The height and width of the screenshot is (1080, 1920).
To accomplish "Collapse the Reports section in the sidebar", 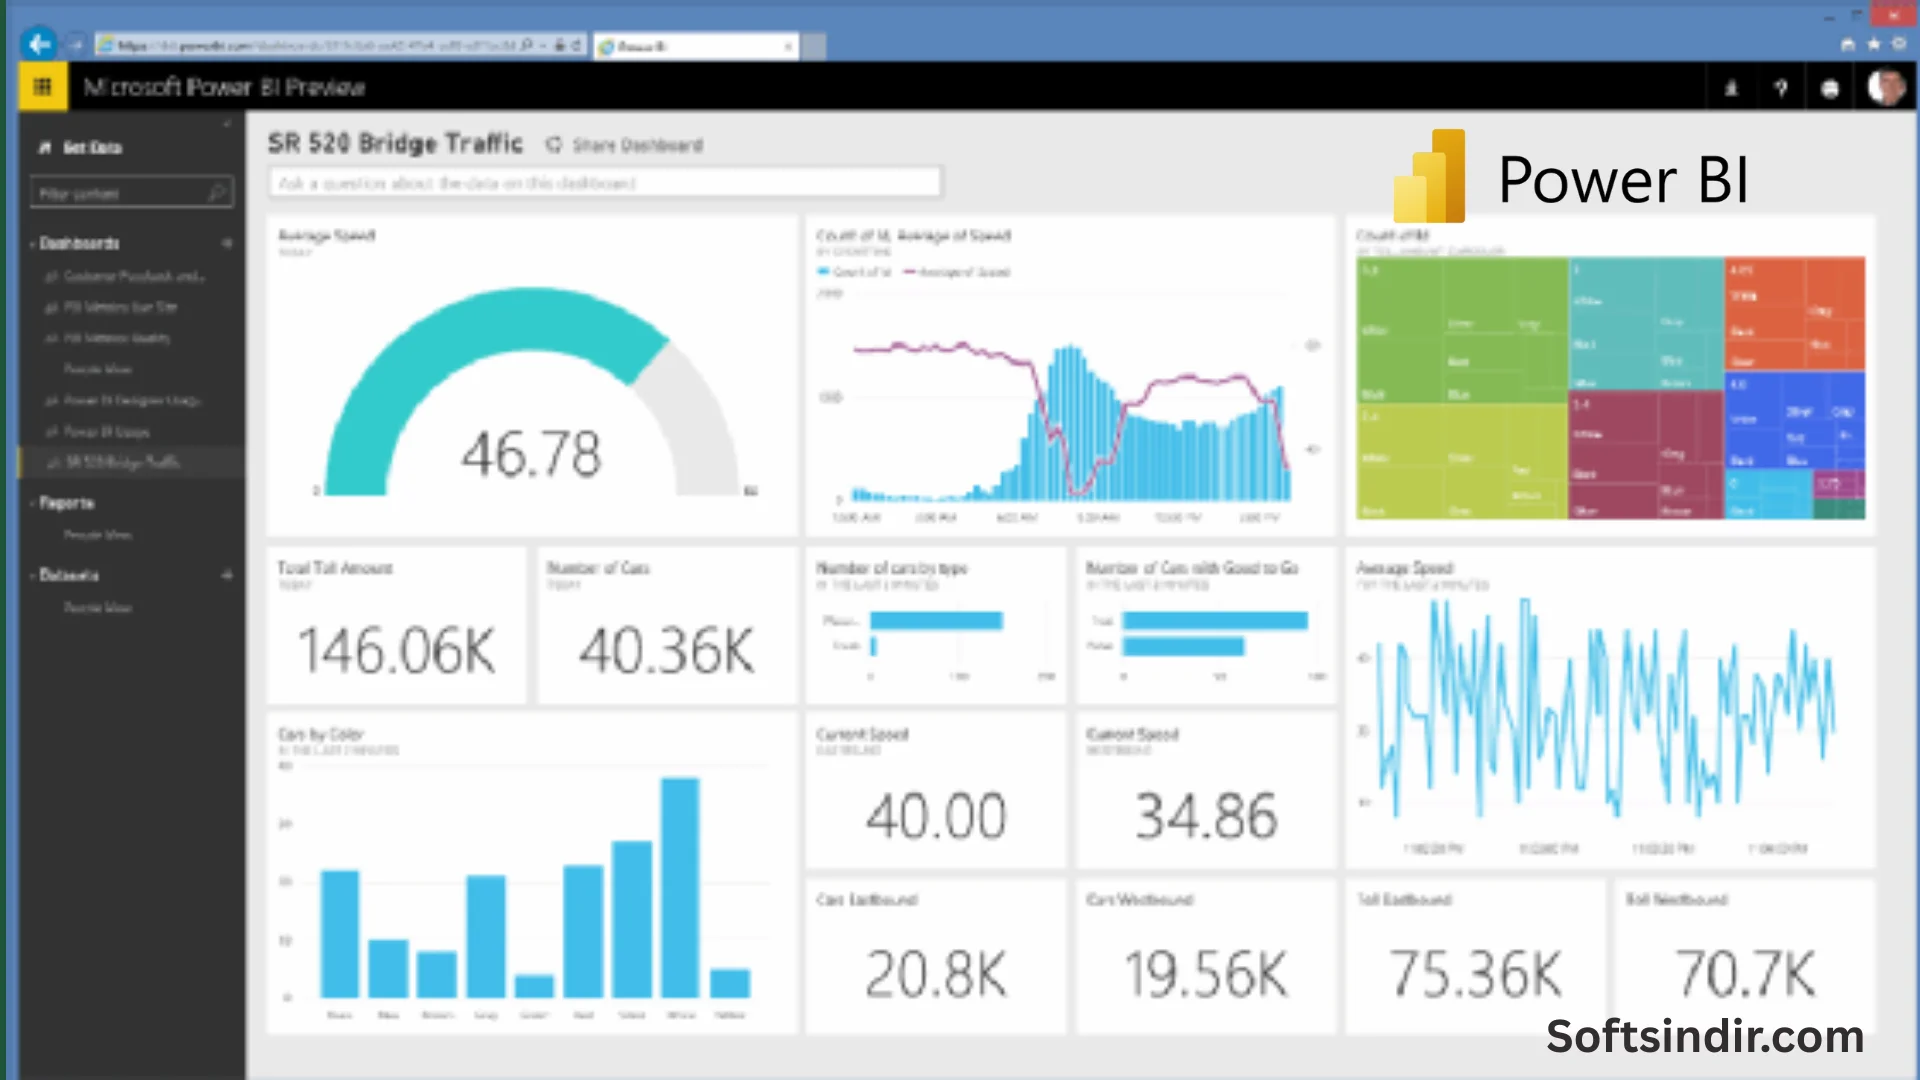I will [x=33, y=503].
